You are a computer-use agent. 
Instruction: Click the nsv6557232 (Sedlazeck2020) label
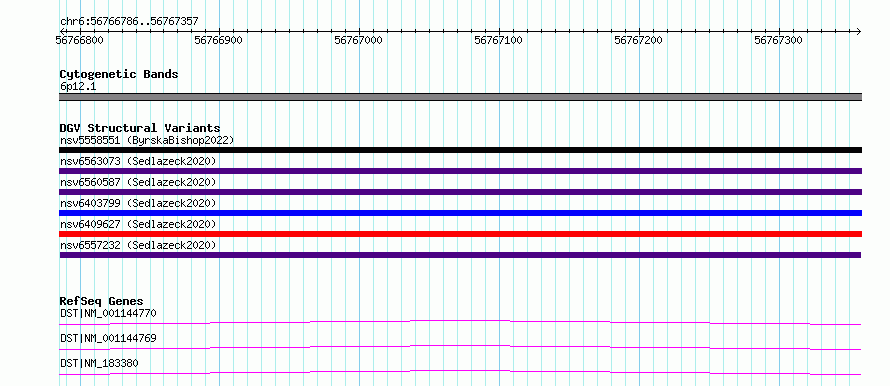point(138,245)
